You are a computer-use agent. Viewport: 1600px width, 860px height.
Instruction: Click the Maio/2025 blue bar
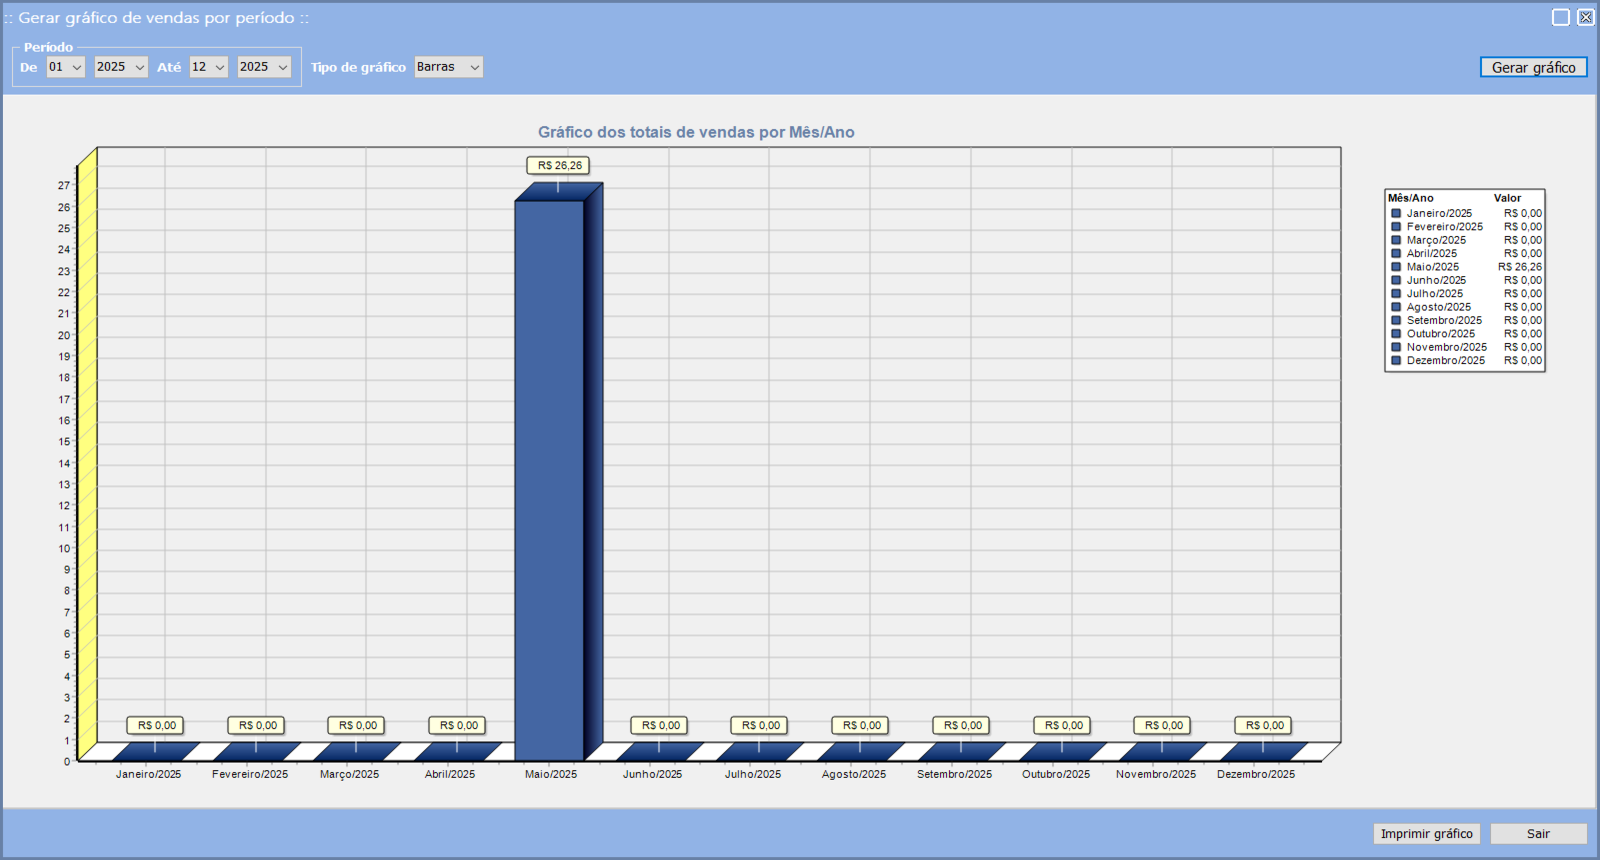(549, 480)
